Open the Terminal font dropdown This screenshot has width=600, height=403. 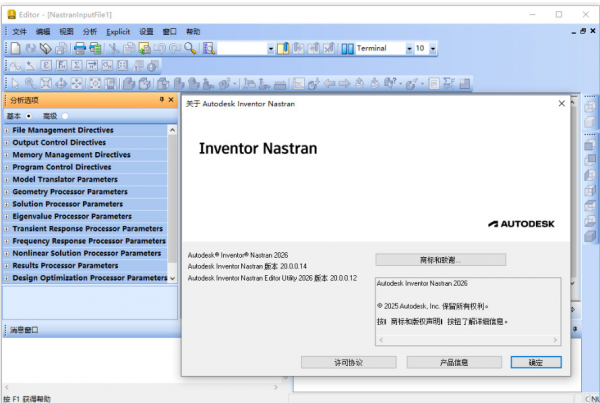point(409,49)
